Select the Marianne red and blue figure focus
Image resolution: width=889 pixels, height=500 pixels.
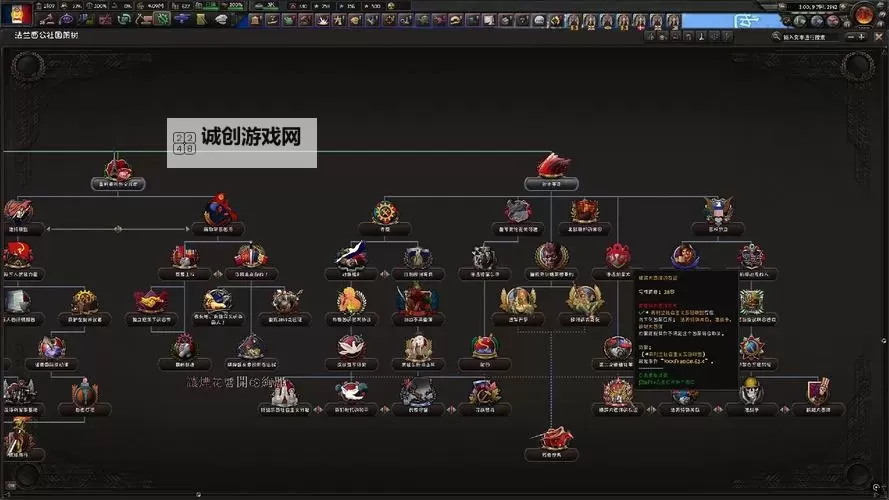(218, 214)
